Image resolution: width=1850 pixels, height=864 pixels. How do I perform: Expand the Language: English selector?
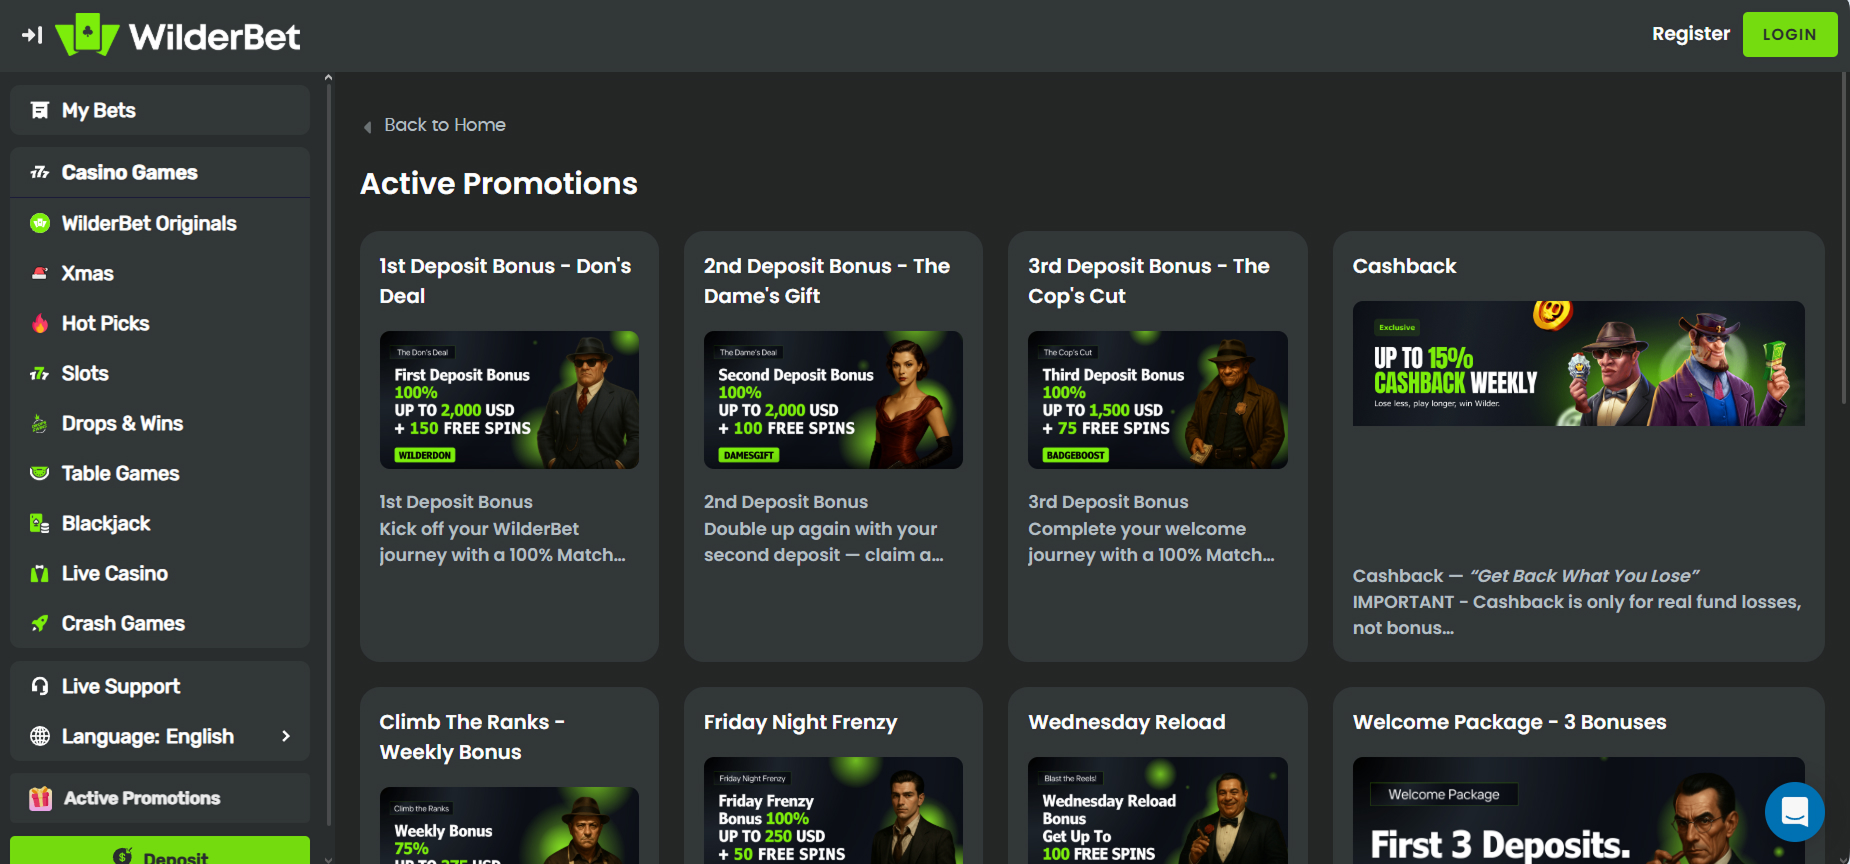click(x=148, y=736)
